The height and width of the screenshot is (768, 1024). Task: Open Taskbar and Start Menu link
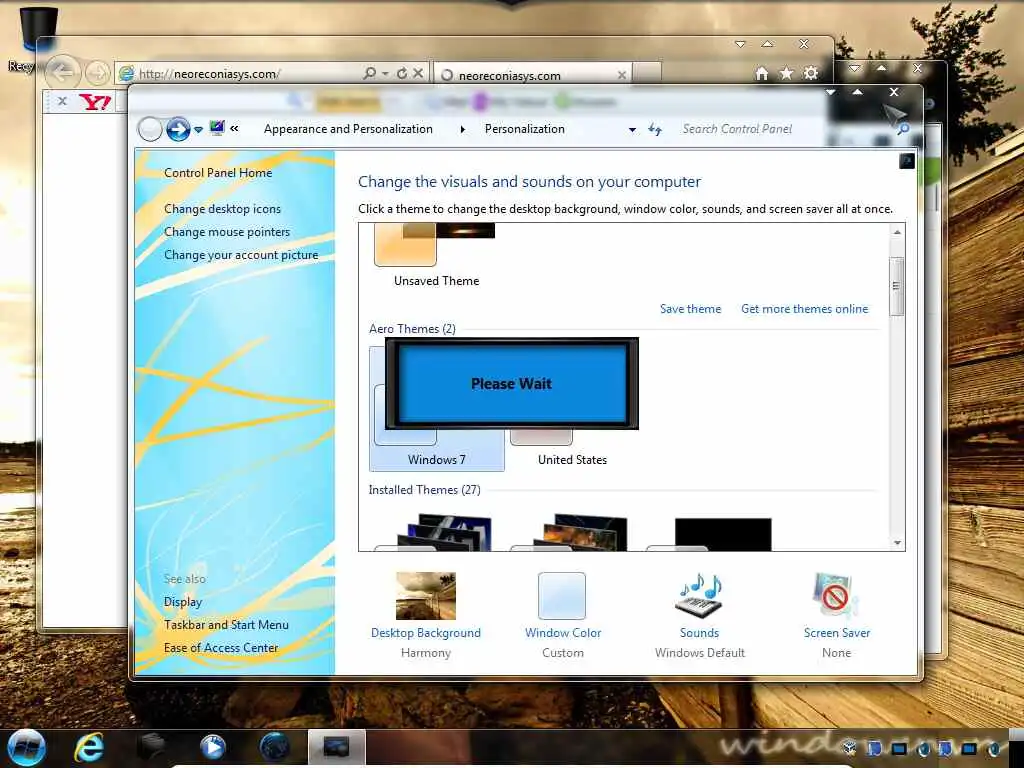pos(226,625)
